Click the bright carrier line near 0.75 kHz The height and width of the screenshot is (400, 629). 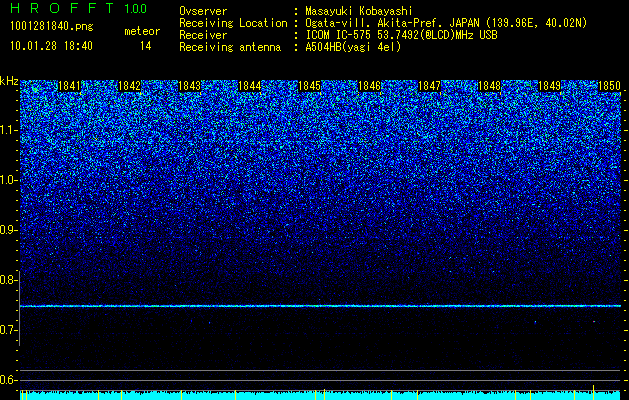pos(320,306)
